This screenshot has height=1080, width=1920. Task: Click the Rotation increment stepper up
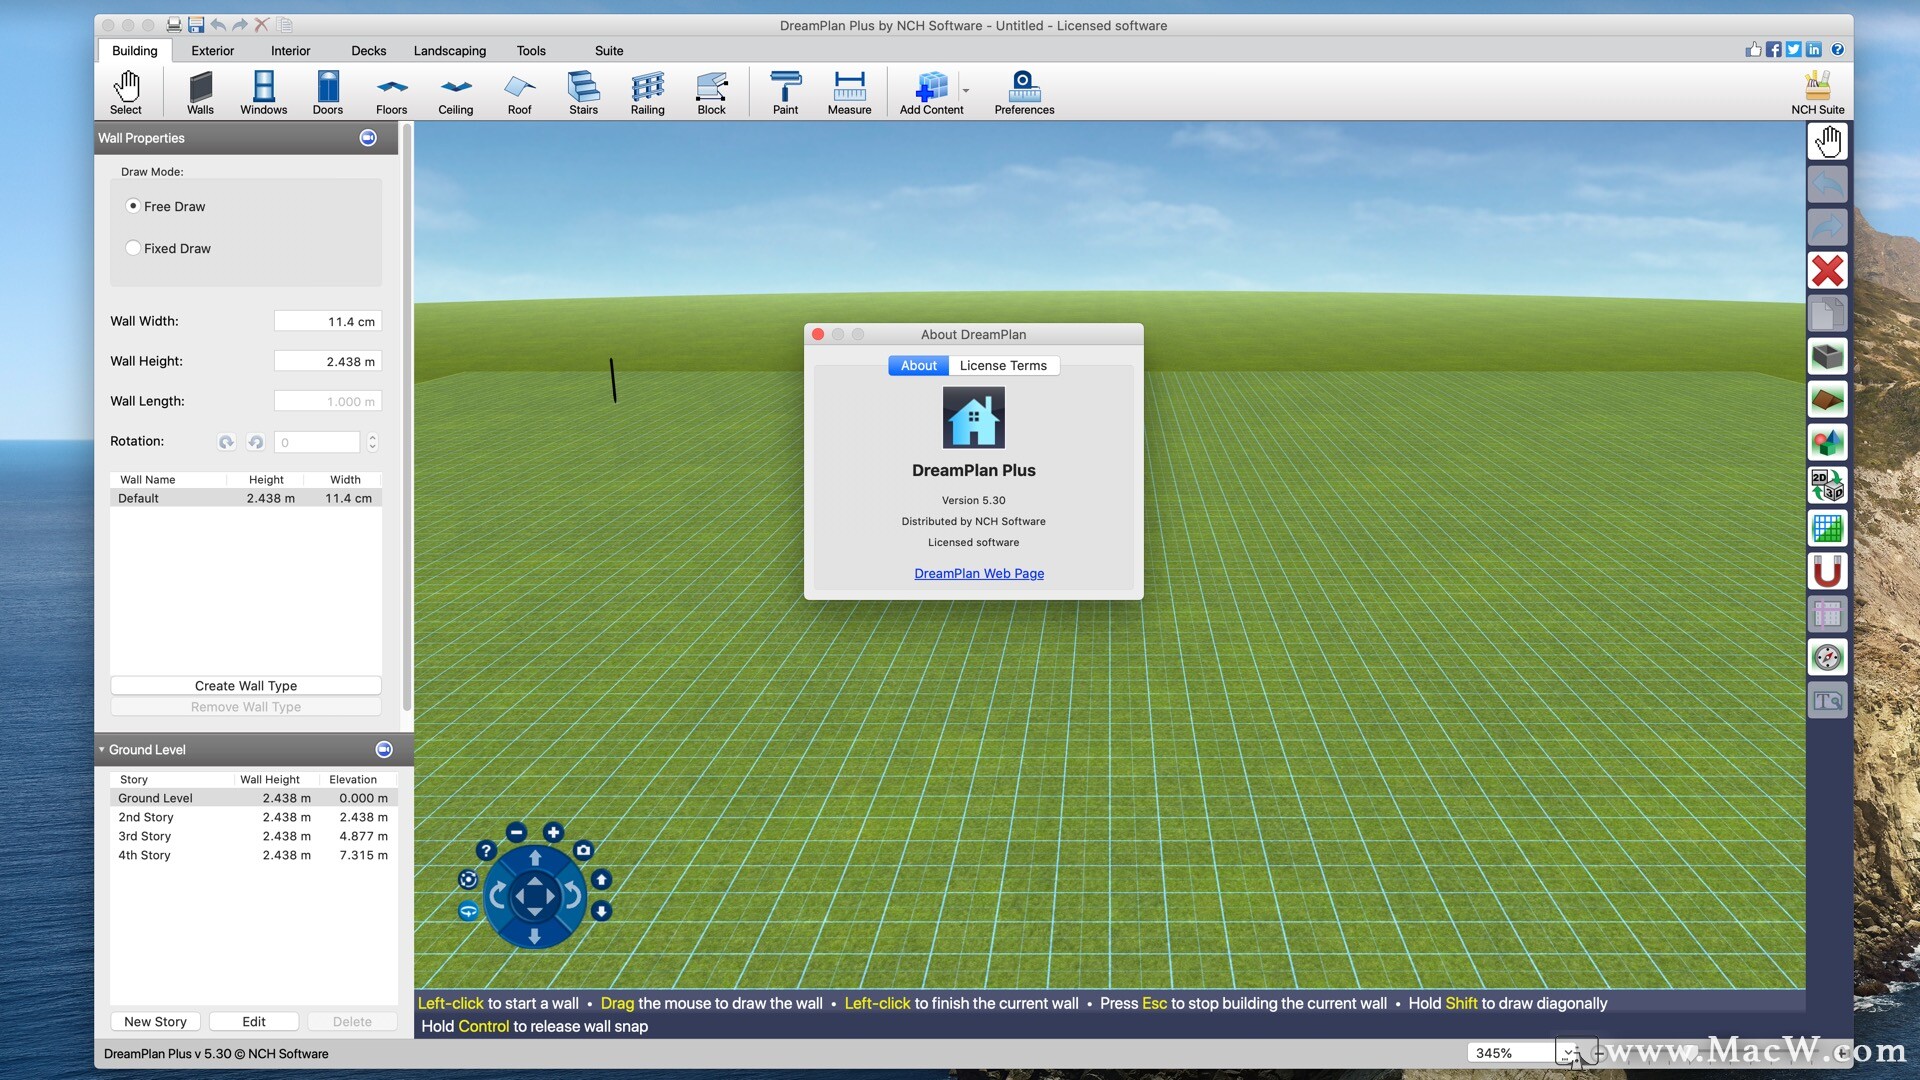click(x=372, y=436)
